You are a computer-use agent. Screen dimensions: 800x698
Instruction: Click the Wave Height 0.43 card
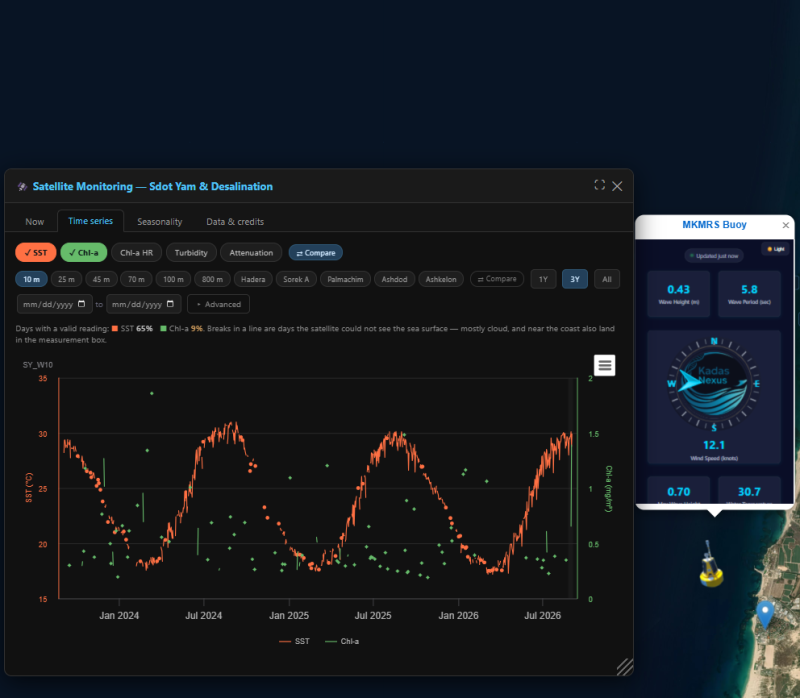pos(679,294)
